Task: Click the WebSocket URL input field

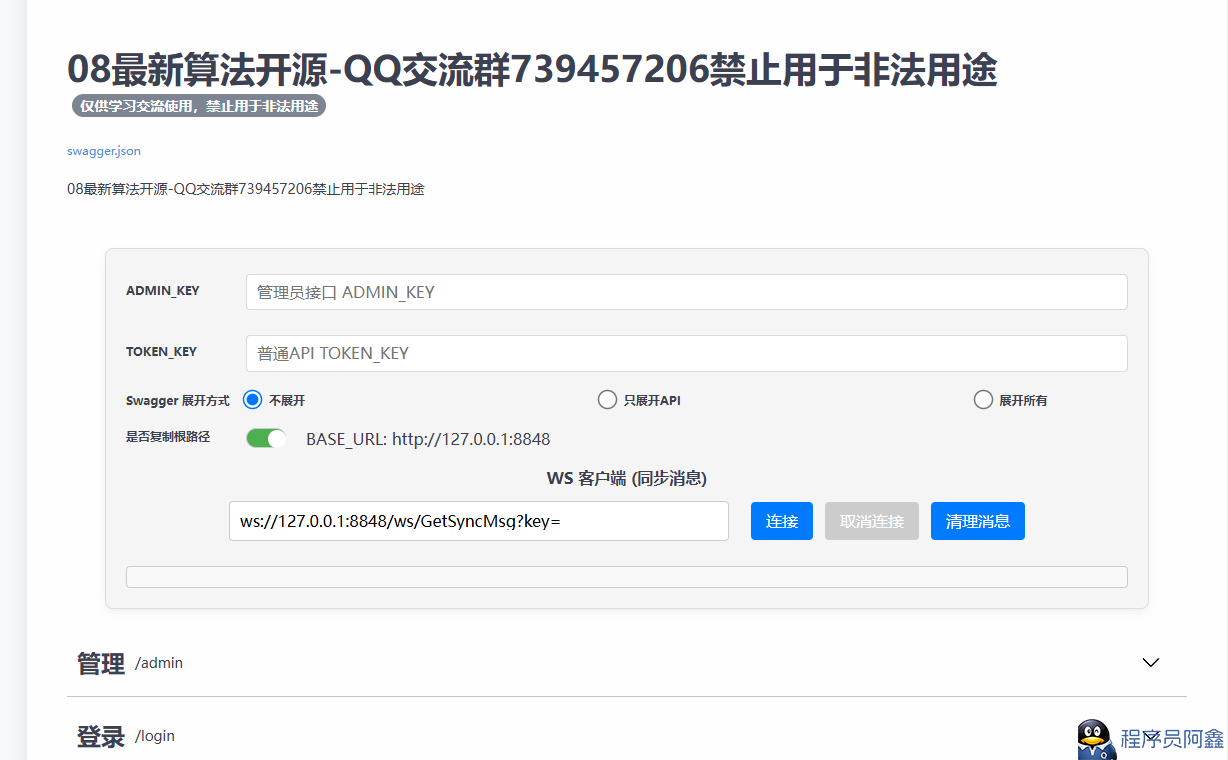Action: (479, 521)
